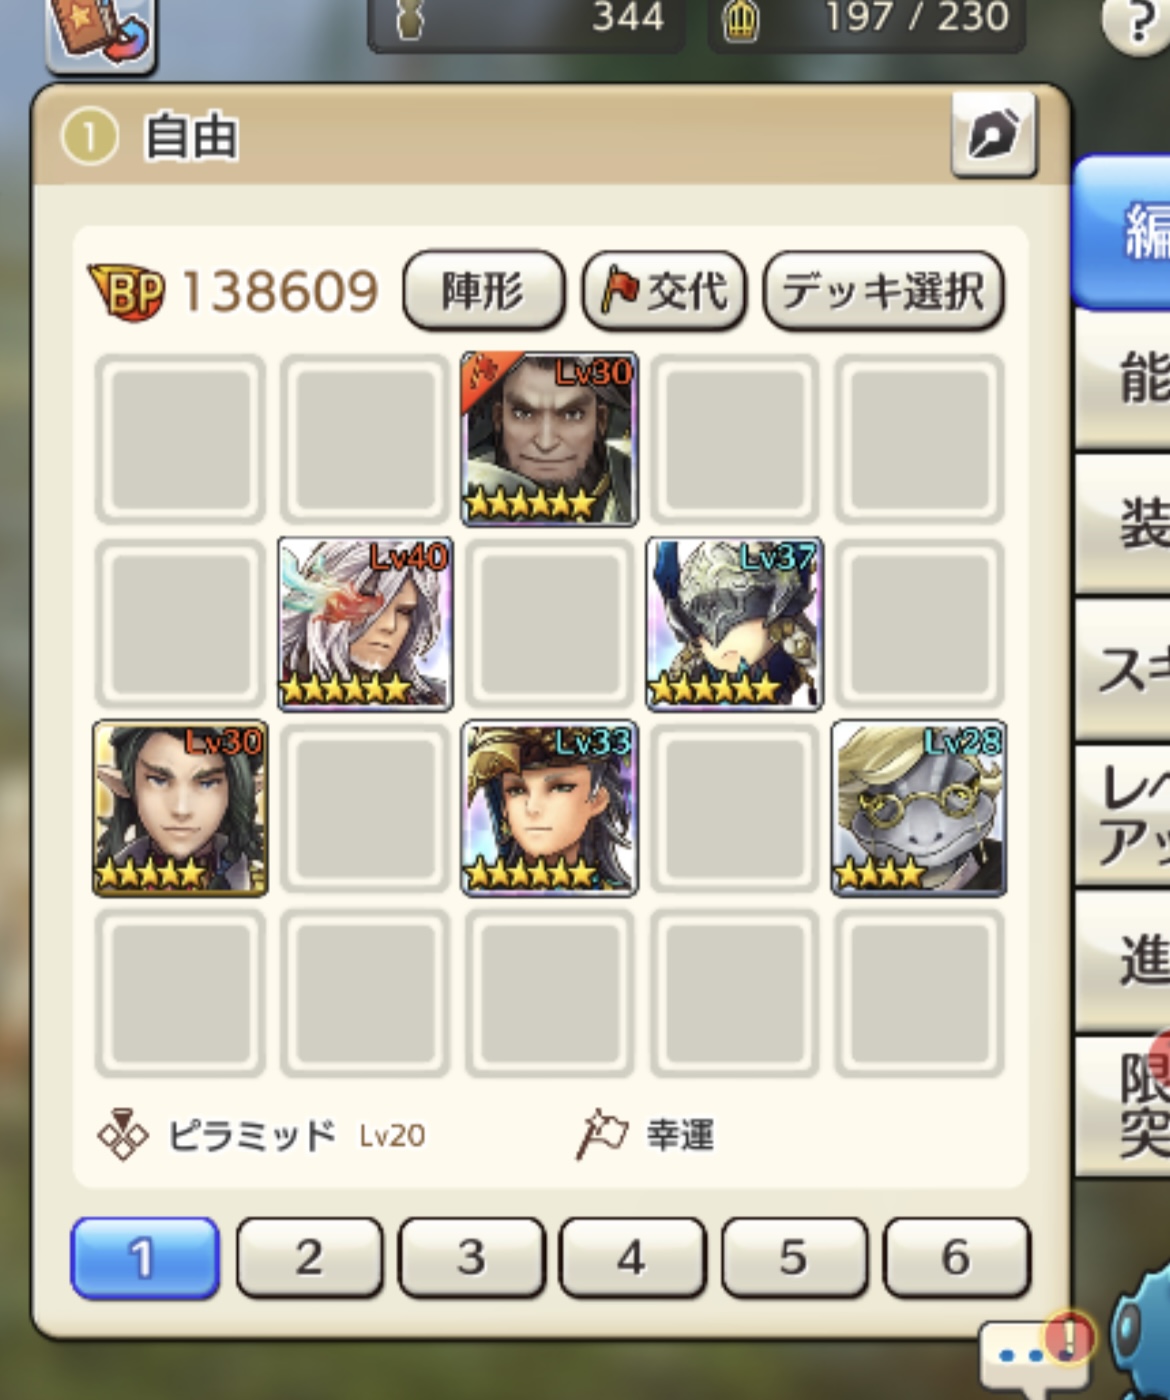This screenshot has width=1170, height=1400.
Task: Select the Lv40 white-haired character portrait
Action: coord(365,623)
